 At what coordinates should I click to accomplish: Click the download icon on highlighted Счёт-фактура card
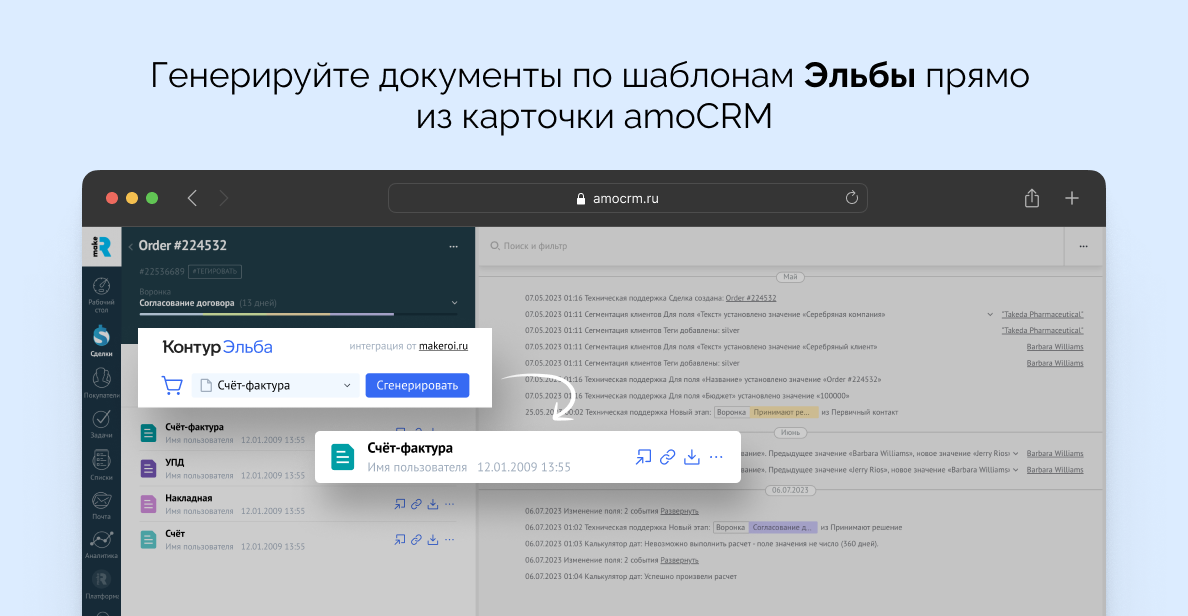(692, 457)
